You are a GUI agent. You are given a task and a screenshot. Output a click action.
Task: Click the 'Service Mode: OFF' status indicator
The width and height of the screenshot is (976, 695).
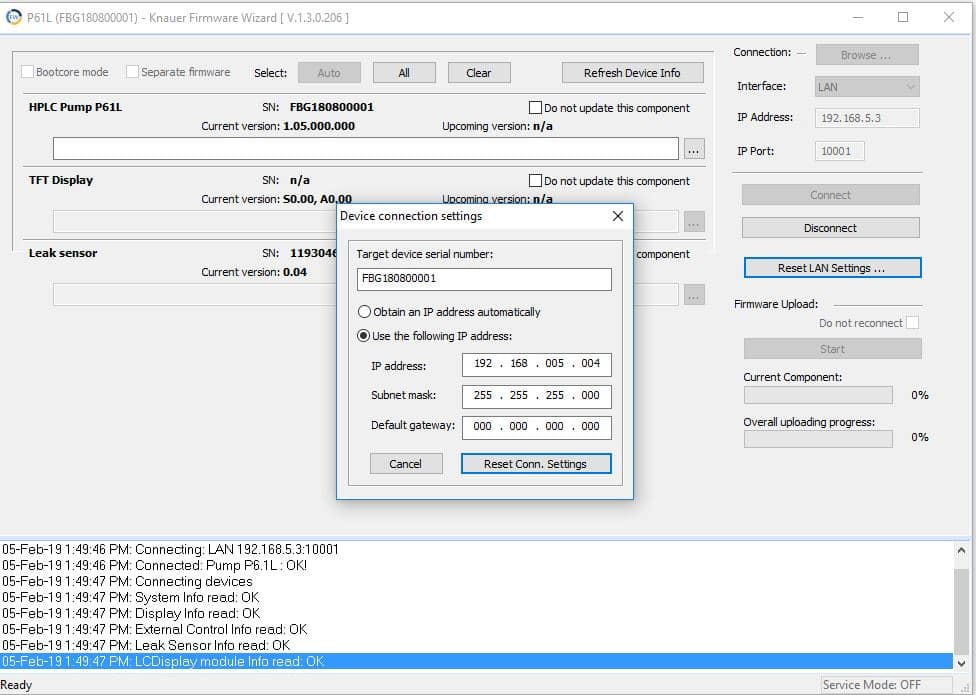[x=871, y=685]
